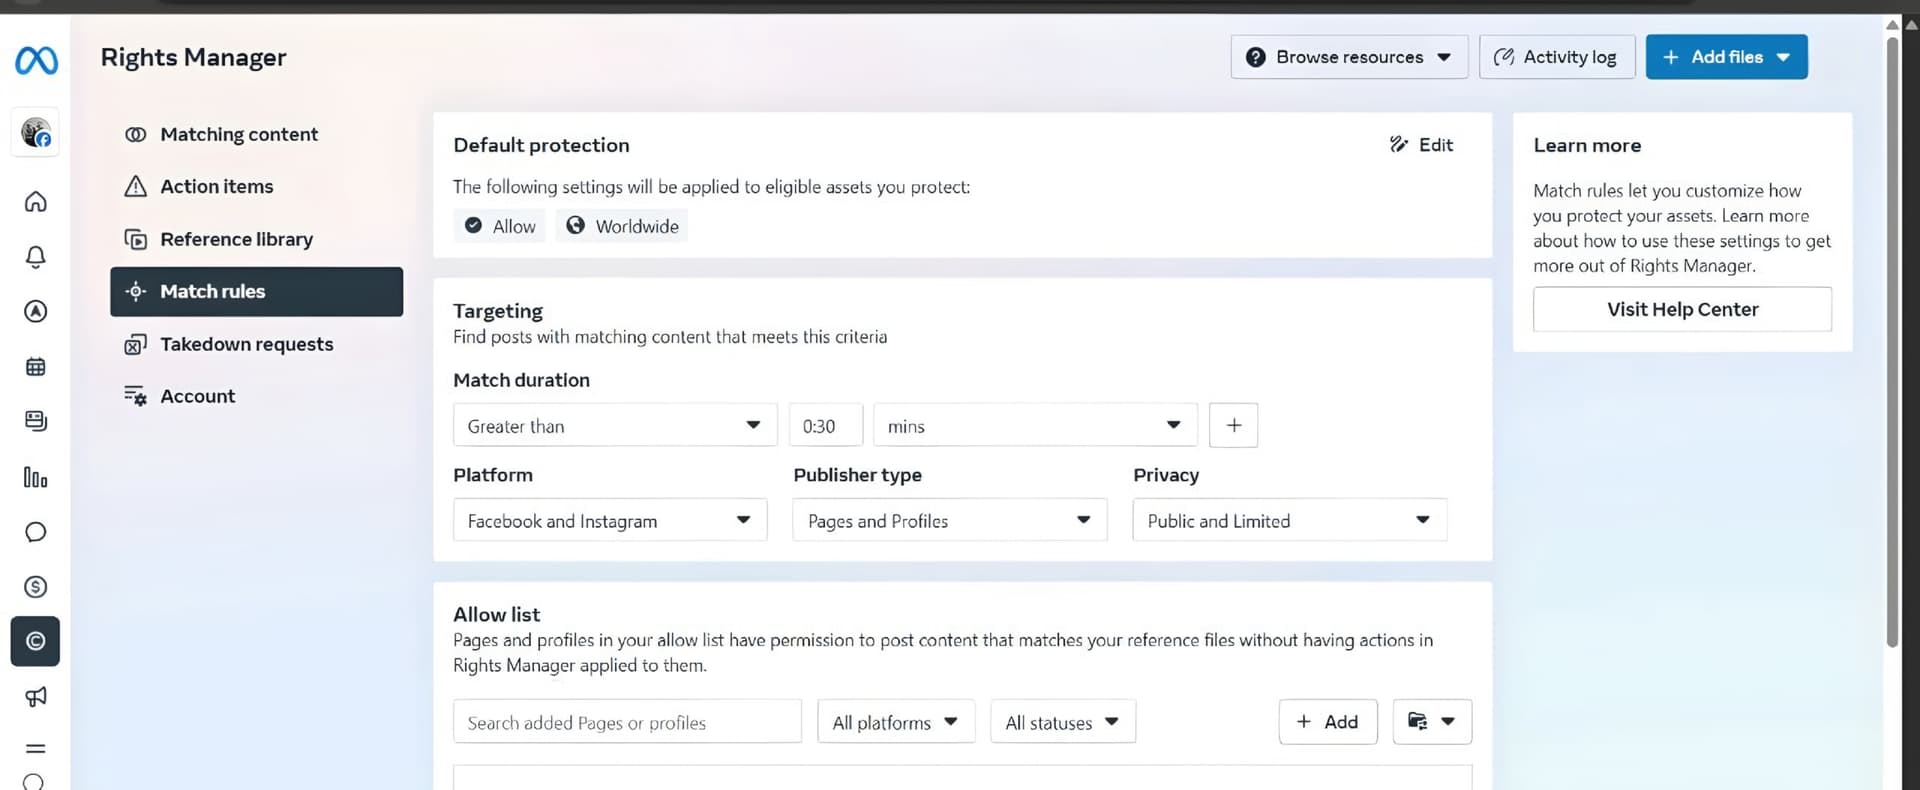Open the Public and Limited privacy dropdown
1920x790 pixels.
(x=1288, y=521)
